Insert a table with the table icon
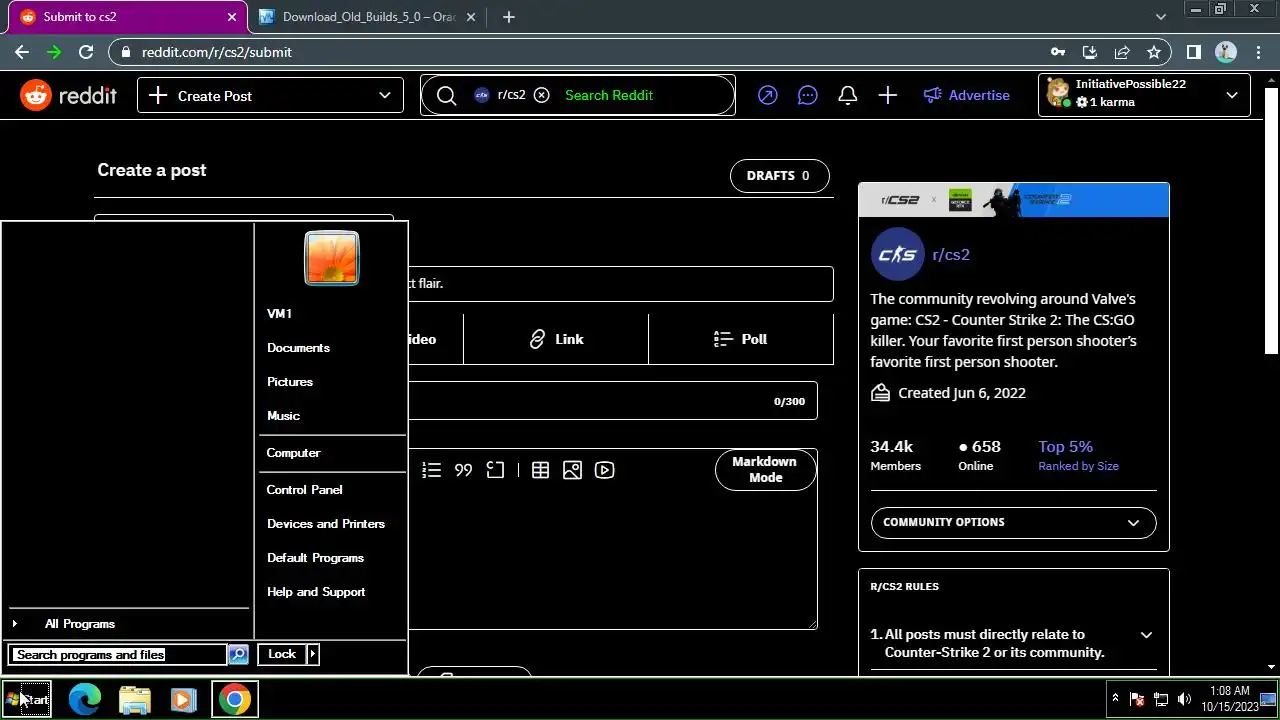 click(540, 470)
